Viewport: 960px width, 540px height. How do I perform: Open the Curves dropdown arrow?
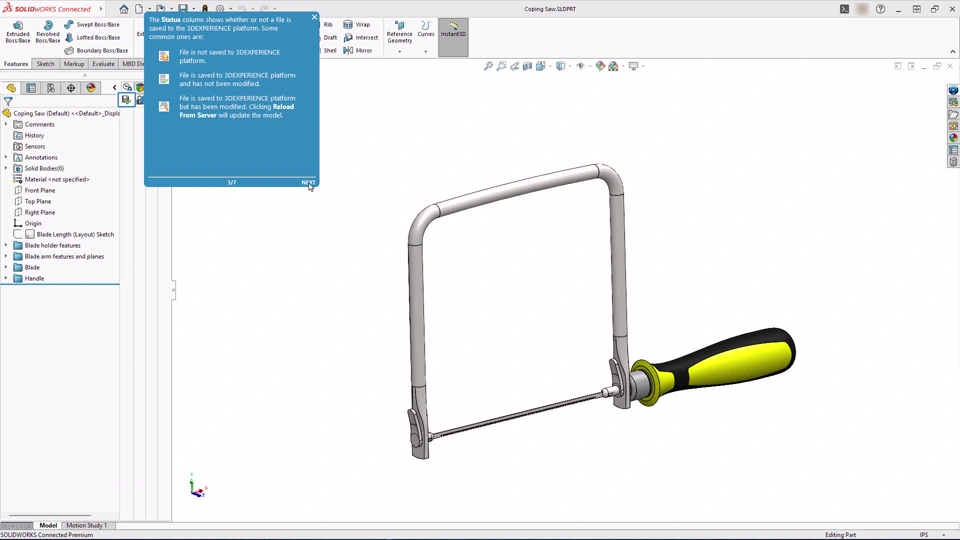[426, 51]
